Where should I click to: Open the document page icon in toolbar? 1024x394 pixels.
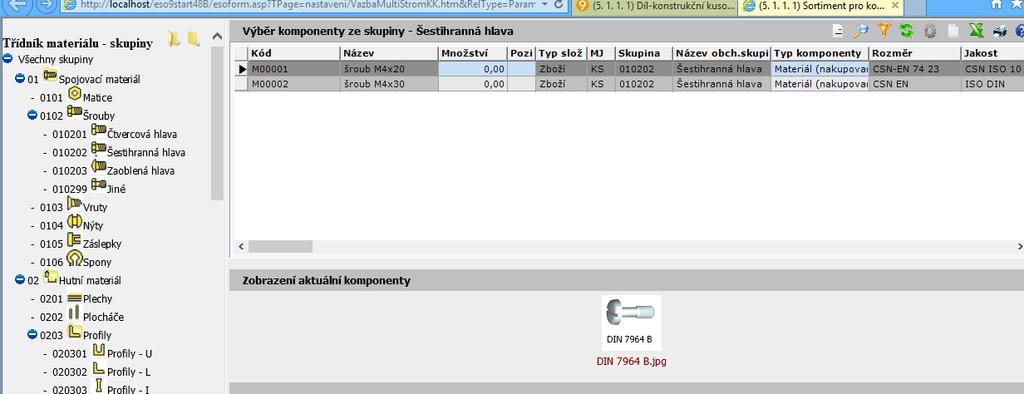(838, 31)
